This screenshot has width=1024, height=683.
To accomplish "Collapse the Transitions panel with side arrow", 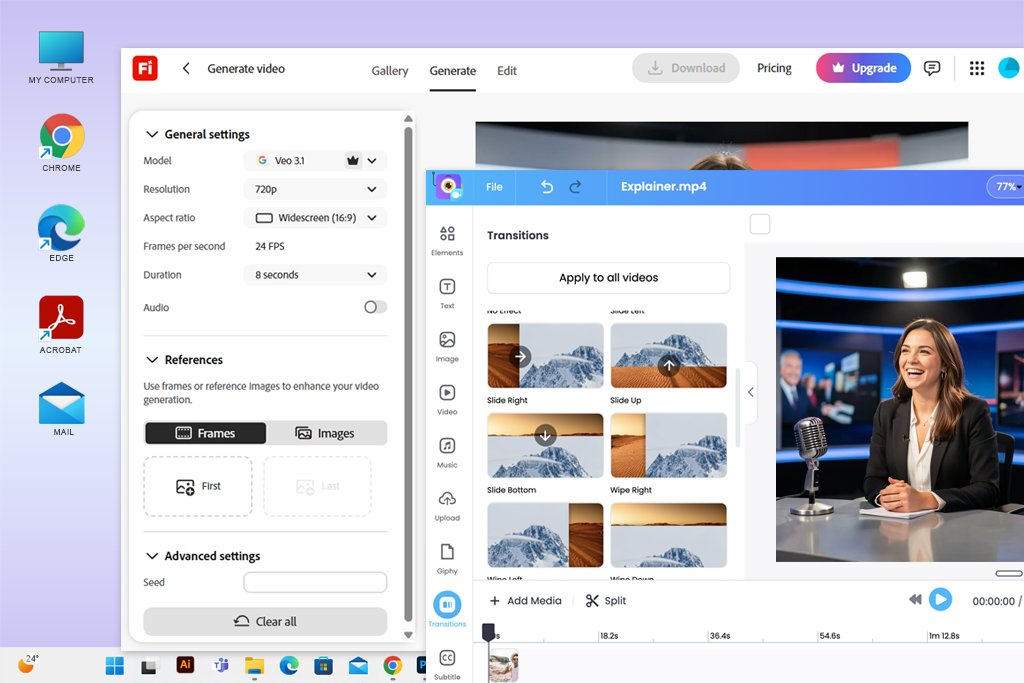I will (750, 392).
